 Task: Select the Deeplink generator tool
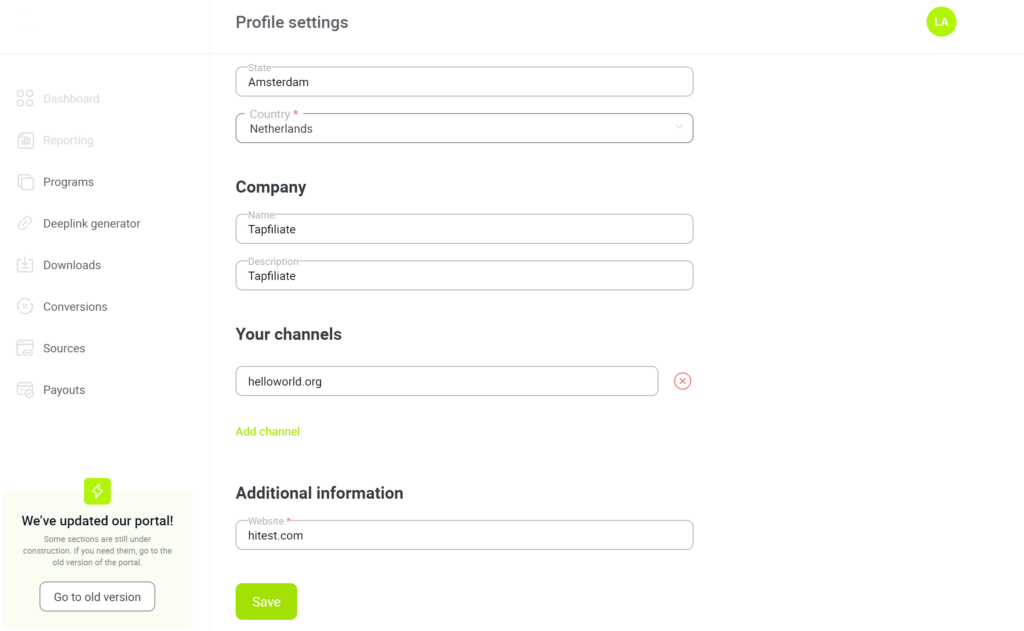(x=91, y=223)
